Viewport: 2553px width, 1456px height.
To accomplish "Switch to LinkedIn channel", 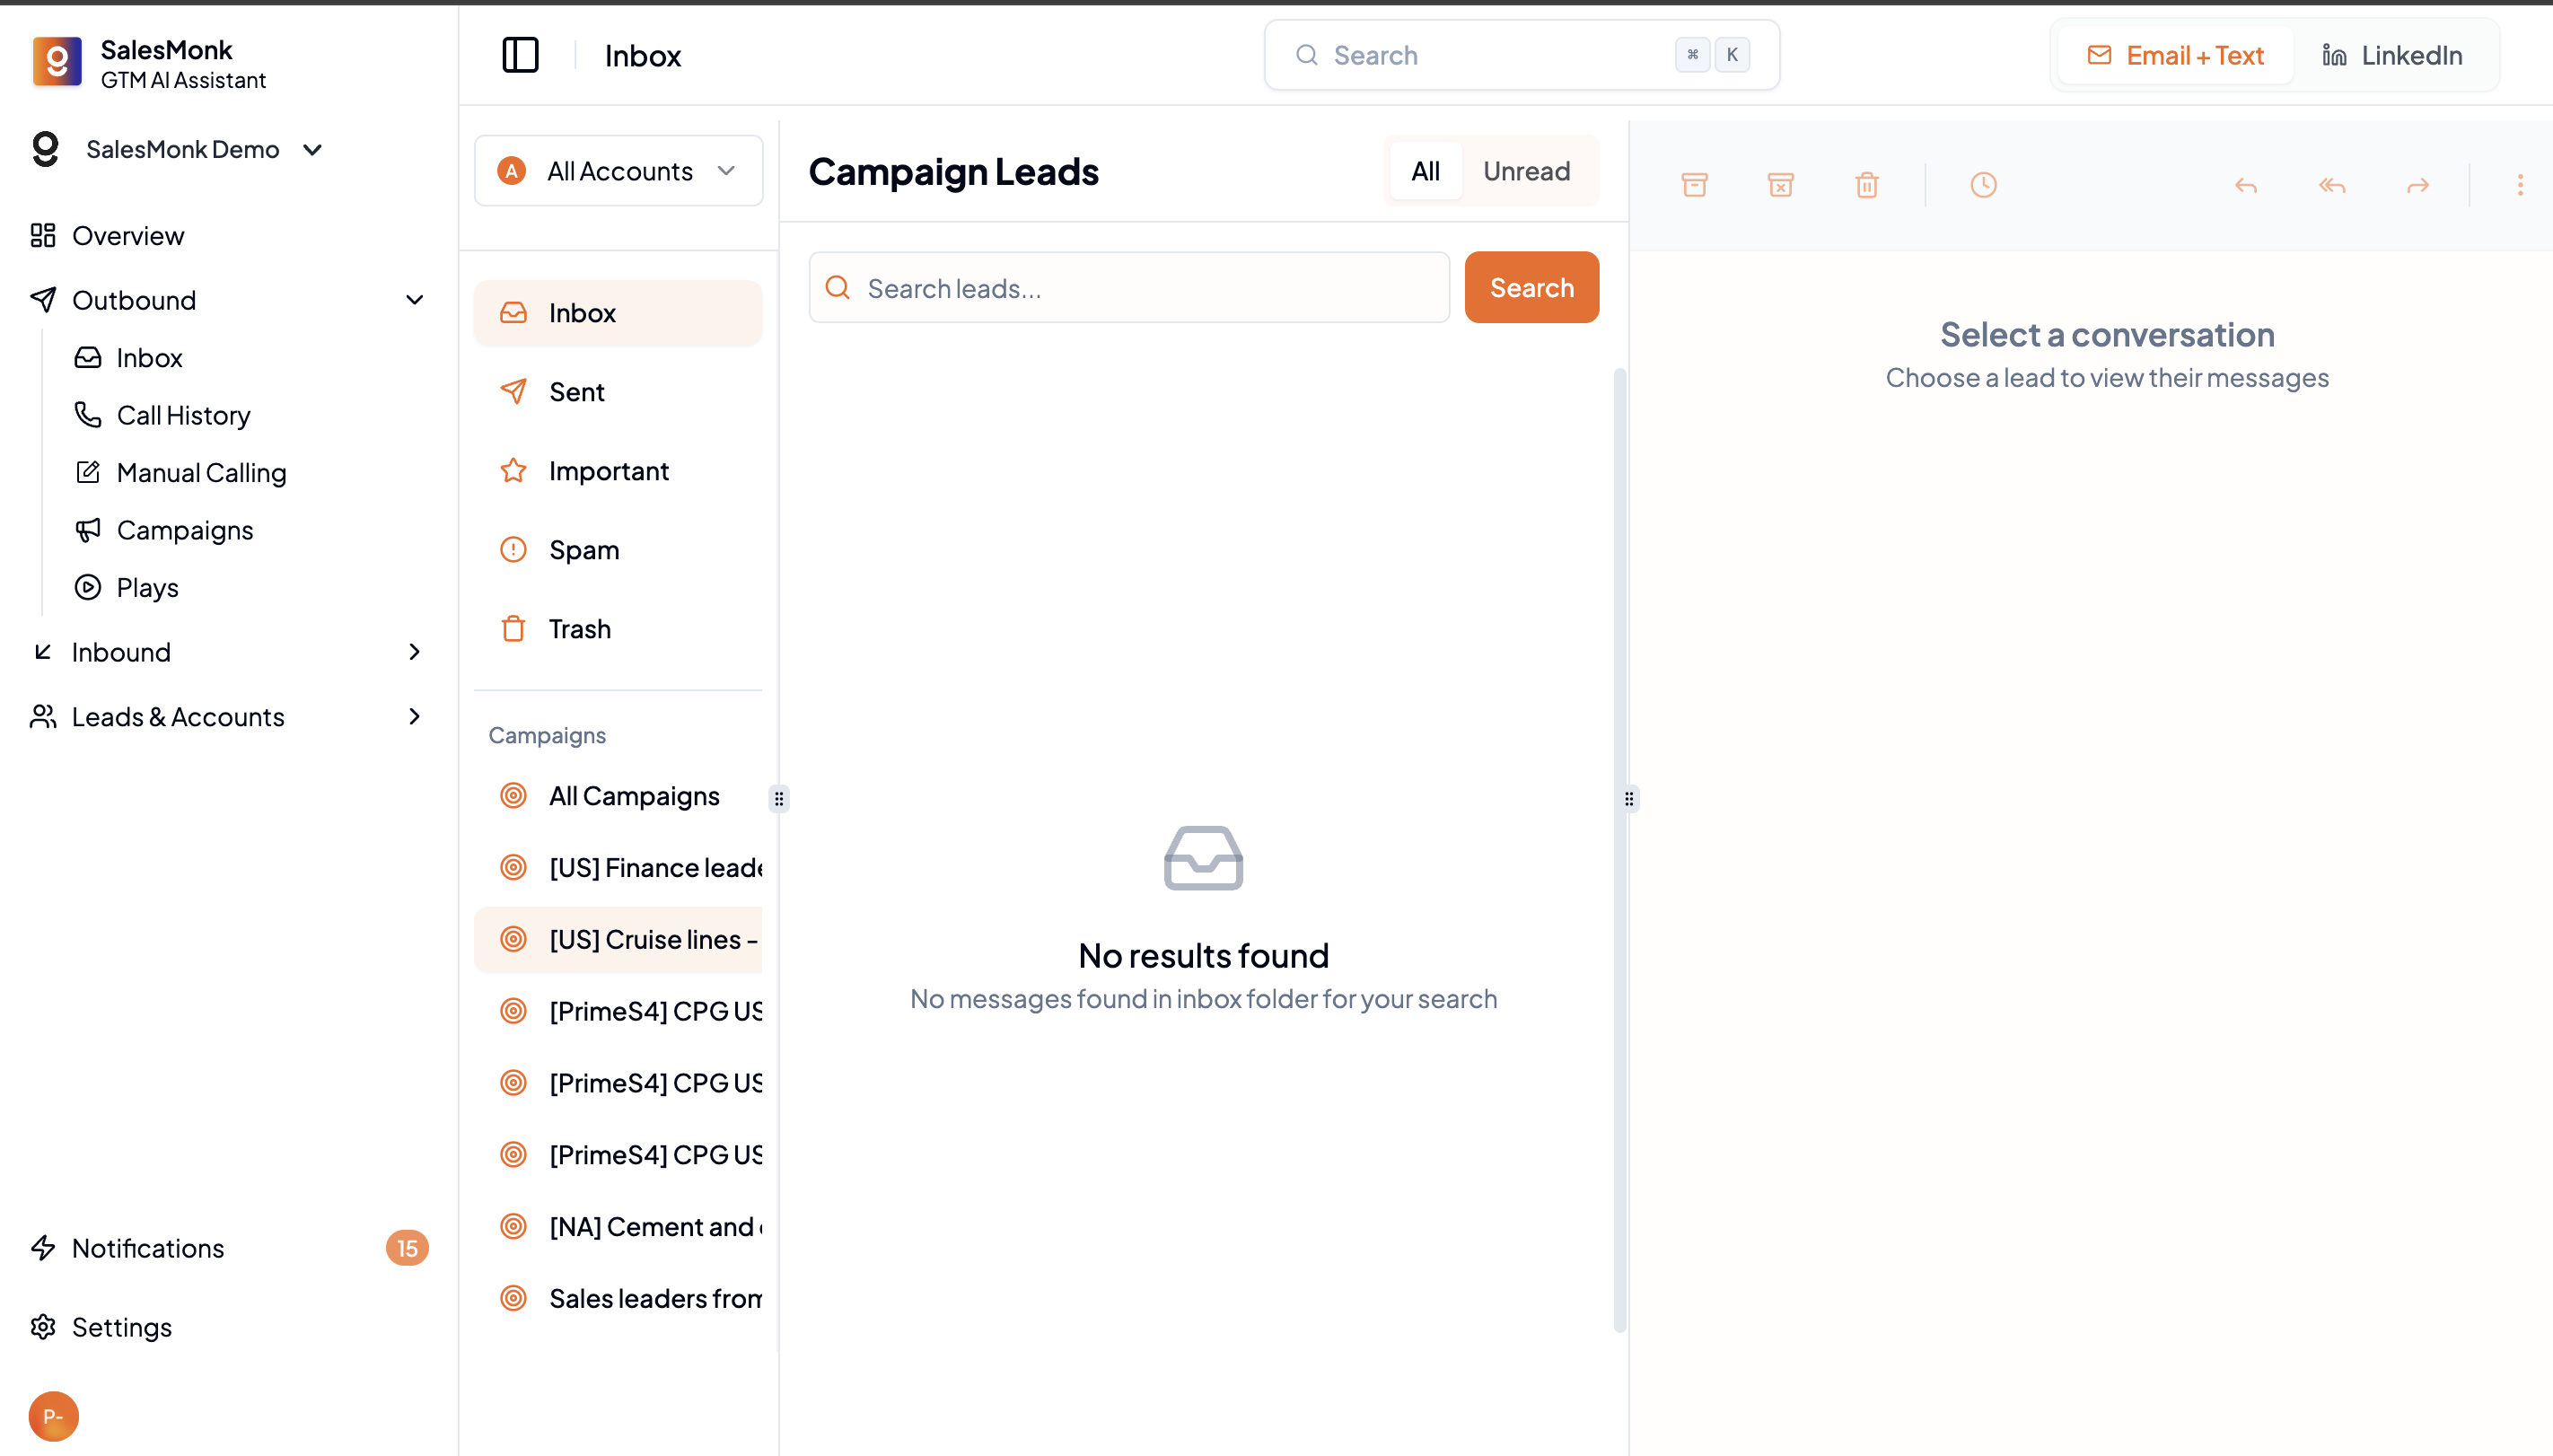I will click(2392, 55).
